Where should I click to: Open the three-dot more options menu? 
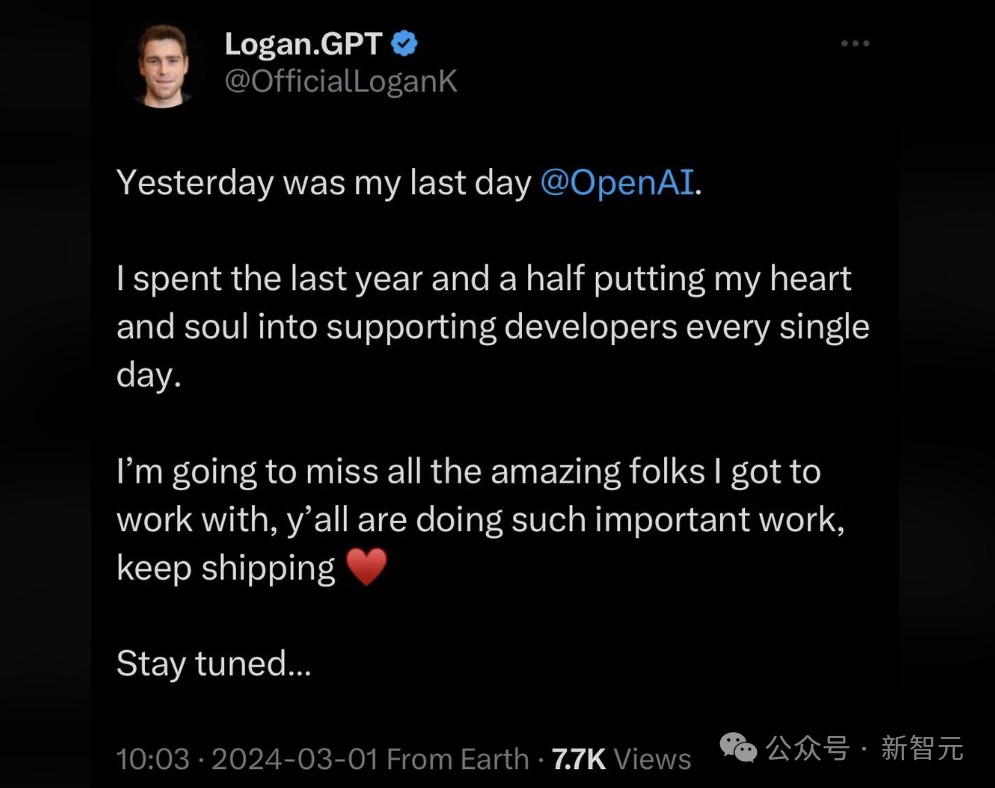(x=854, y=45)
